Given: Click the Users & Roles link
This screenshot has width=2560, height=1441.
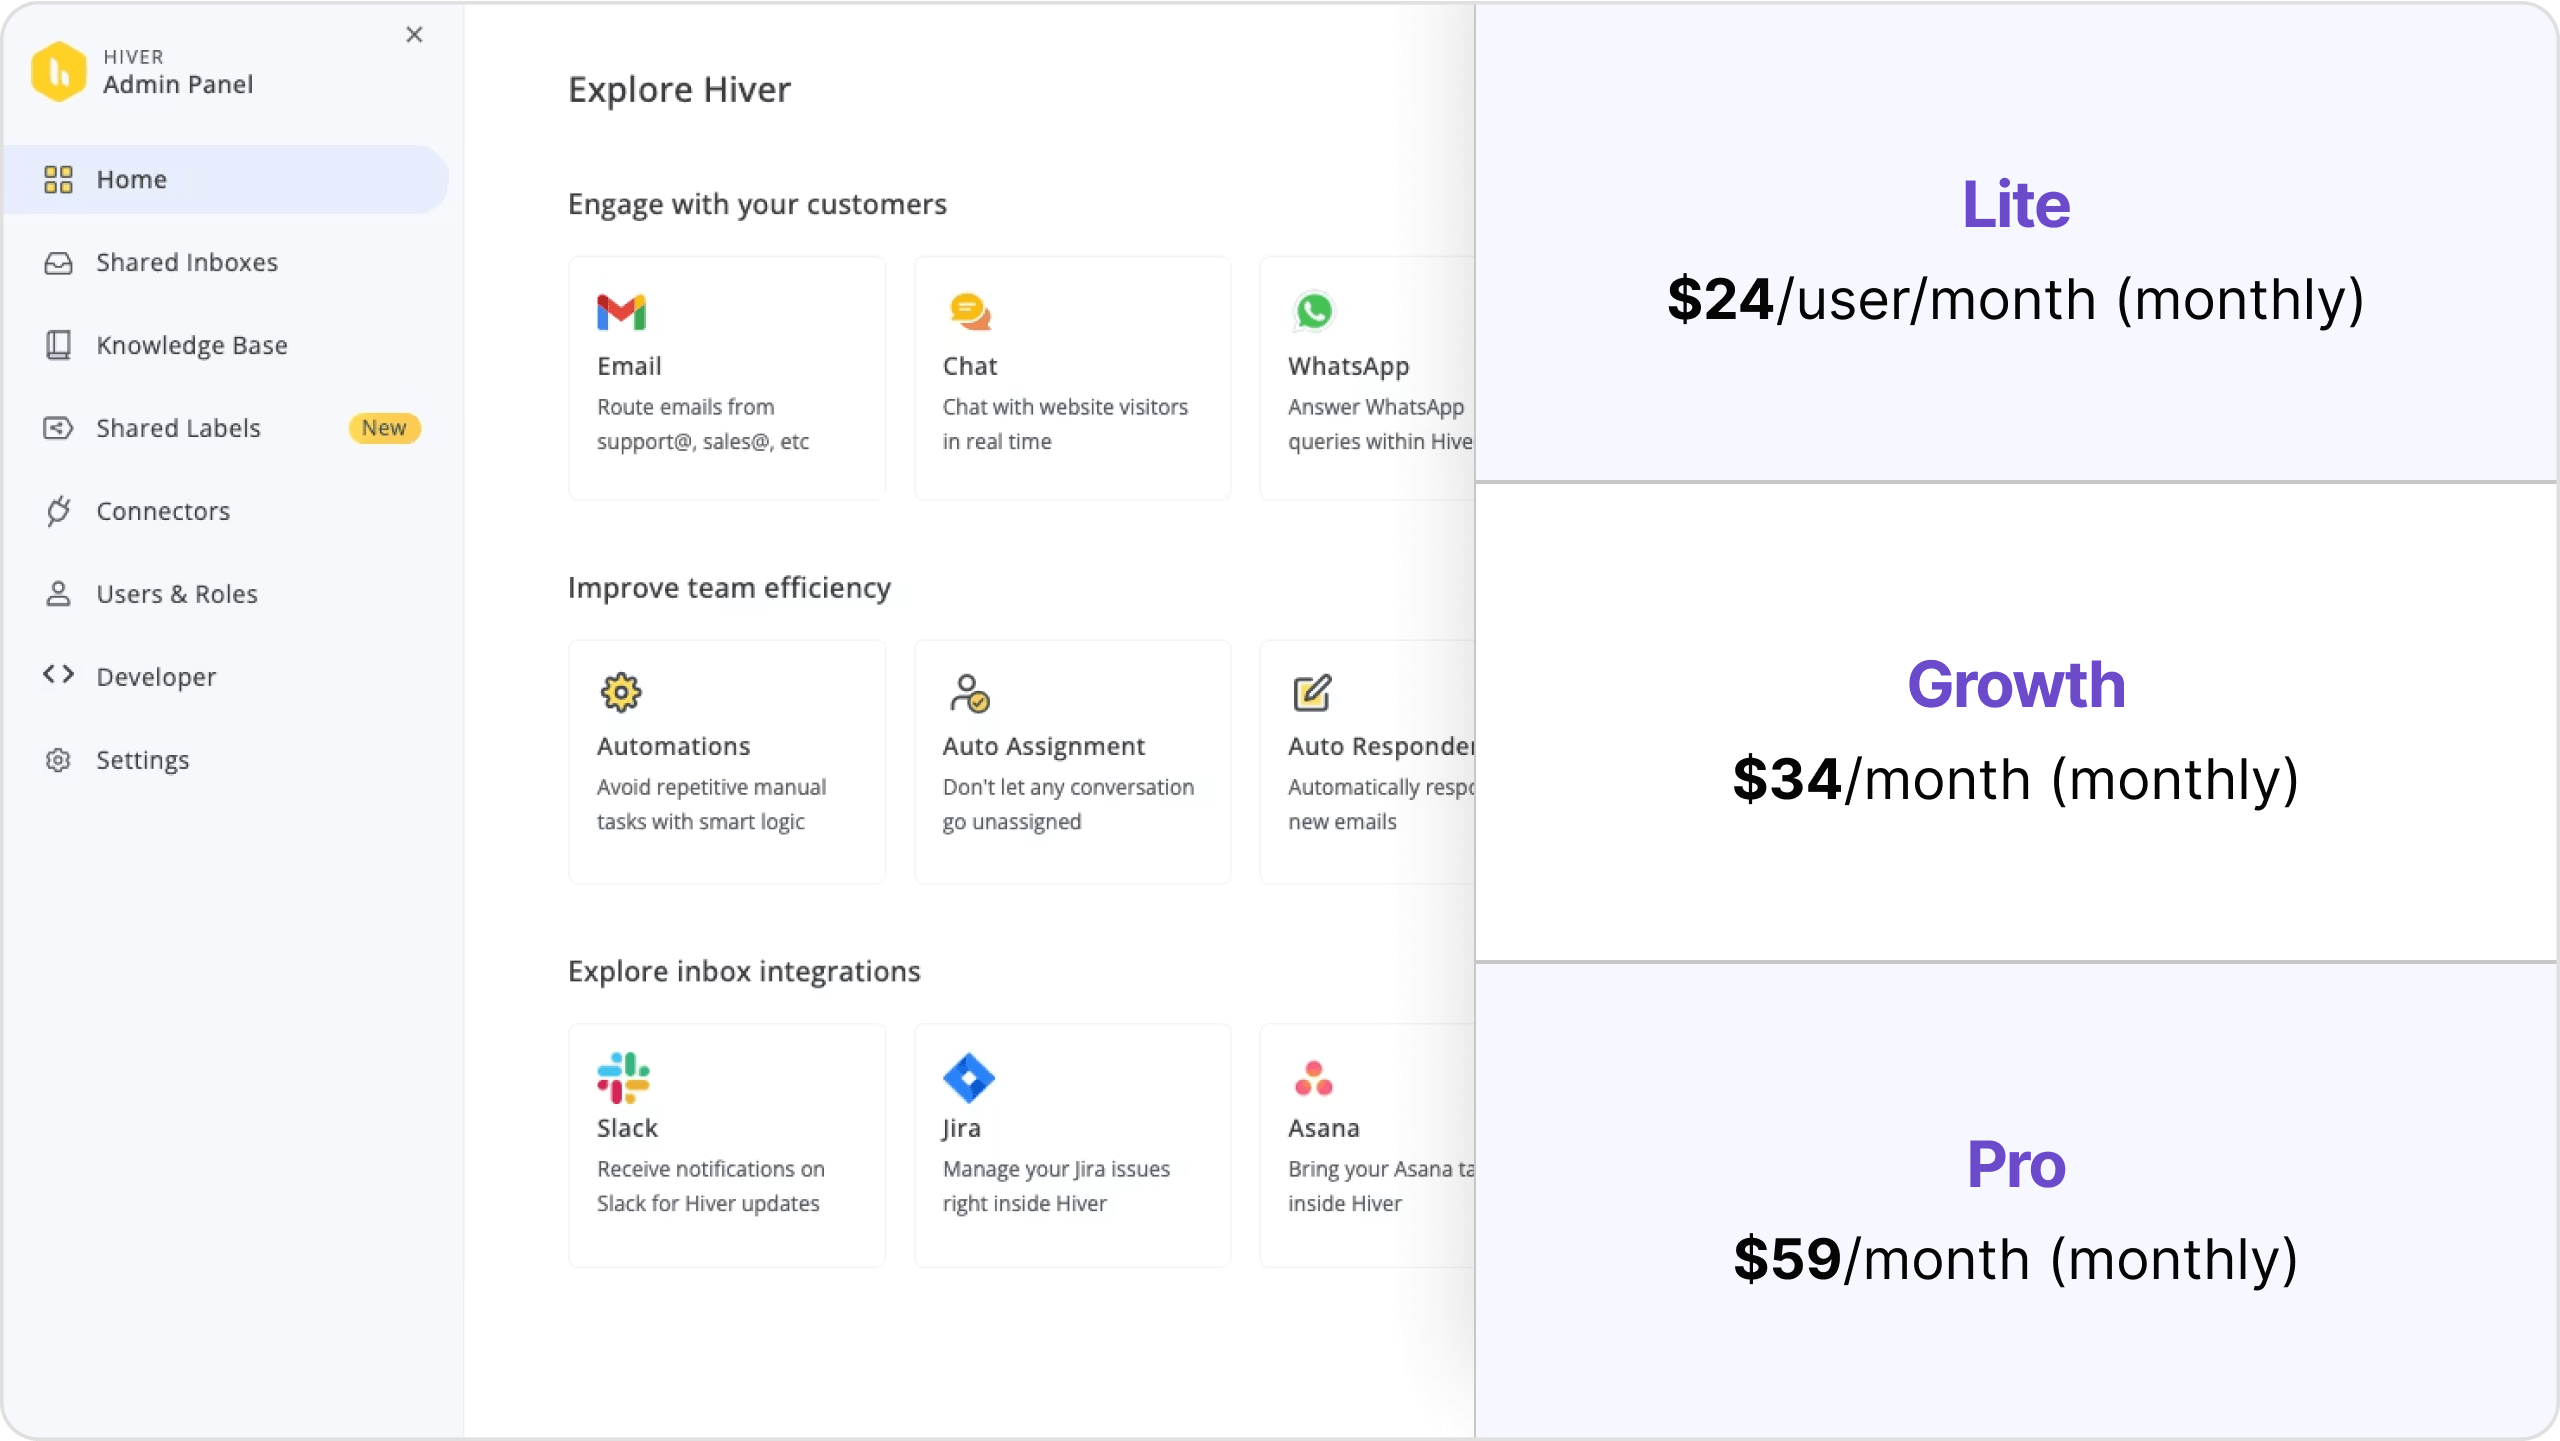Looking at the screenshot, I should (x=176, y=594).
